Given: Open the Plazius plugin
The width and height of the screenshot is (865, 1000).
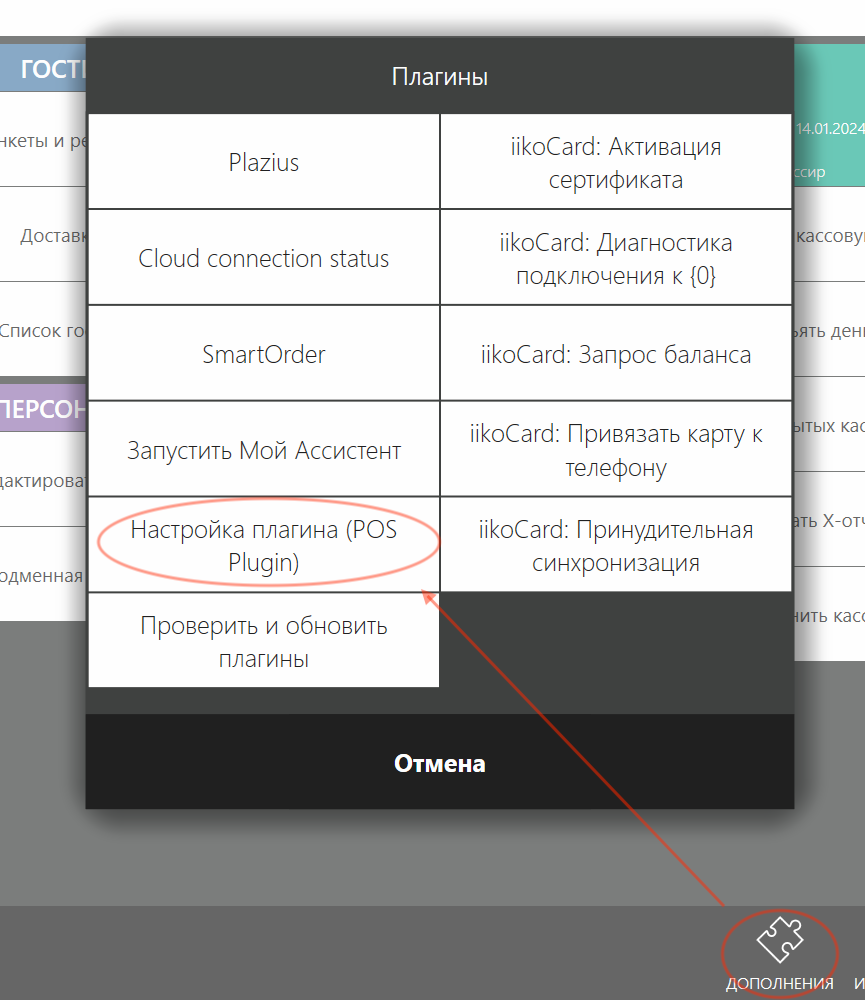Looking at the screenshot, I should [263, 162].
